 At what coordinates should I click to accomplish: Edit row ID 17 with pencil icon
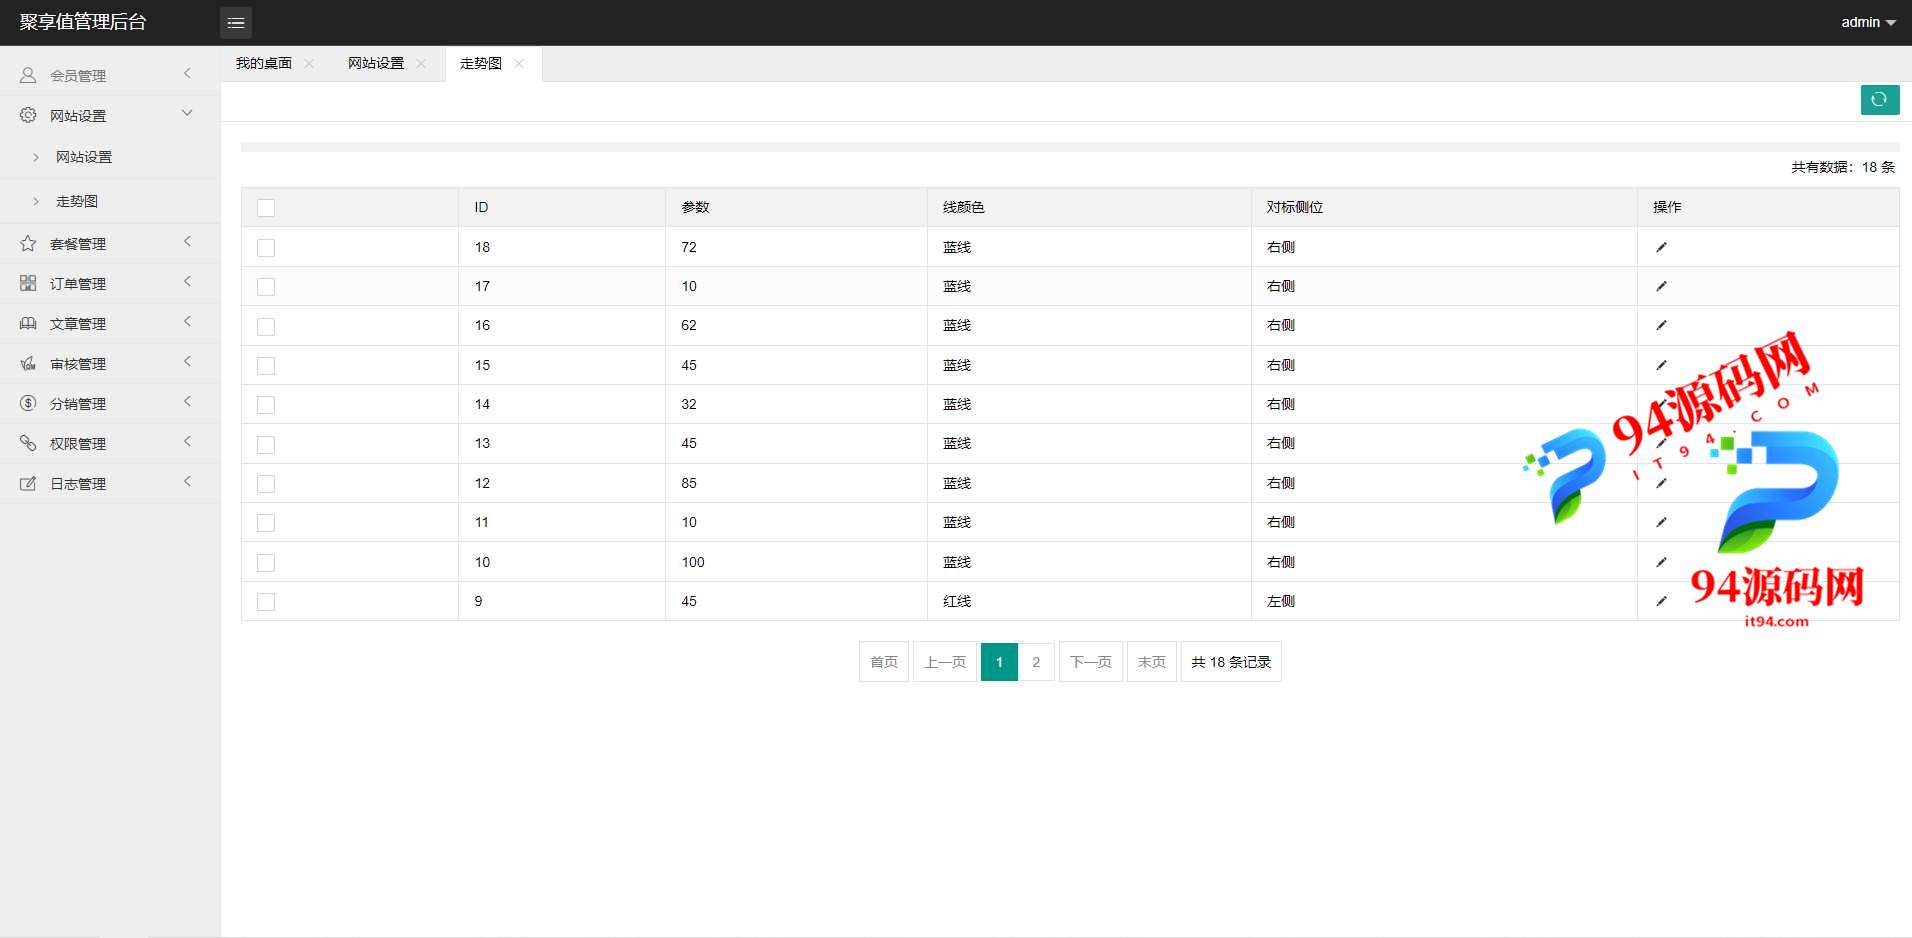(1661, 286)
